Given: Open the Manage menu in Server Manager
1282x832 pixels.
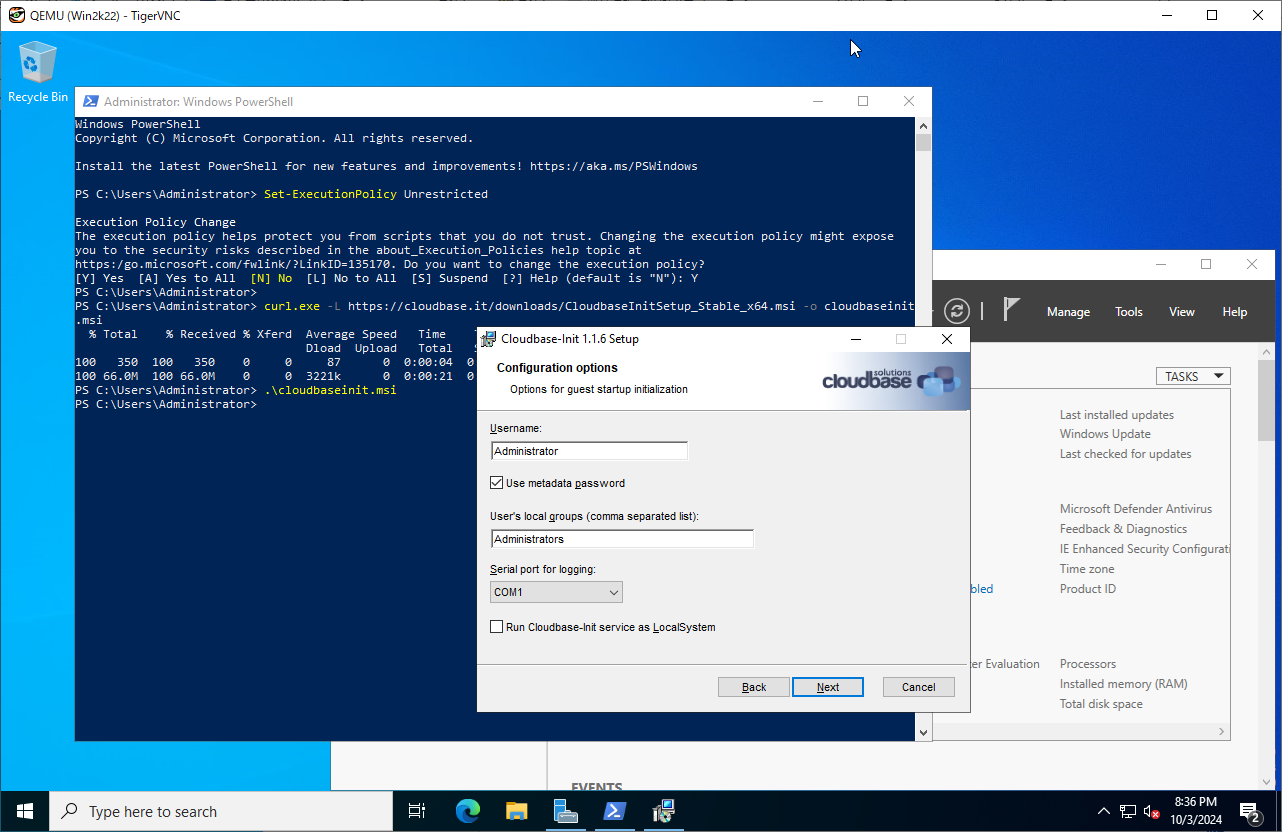Looking at the screenshot, I should 1068,312.
